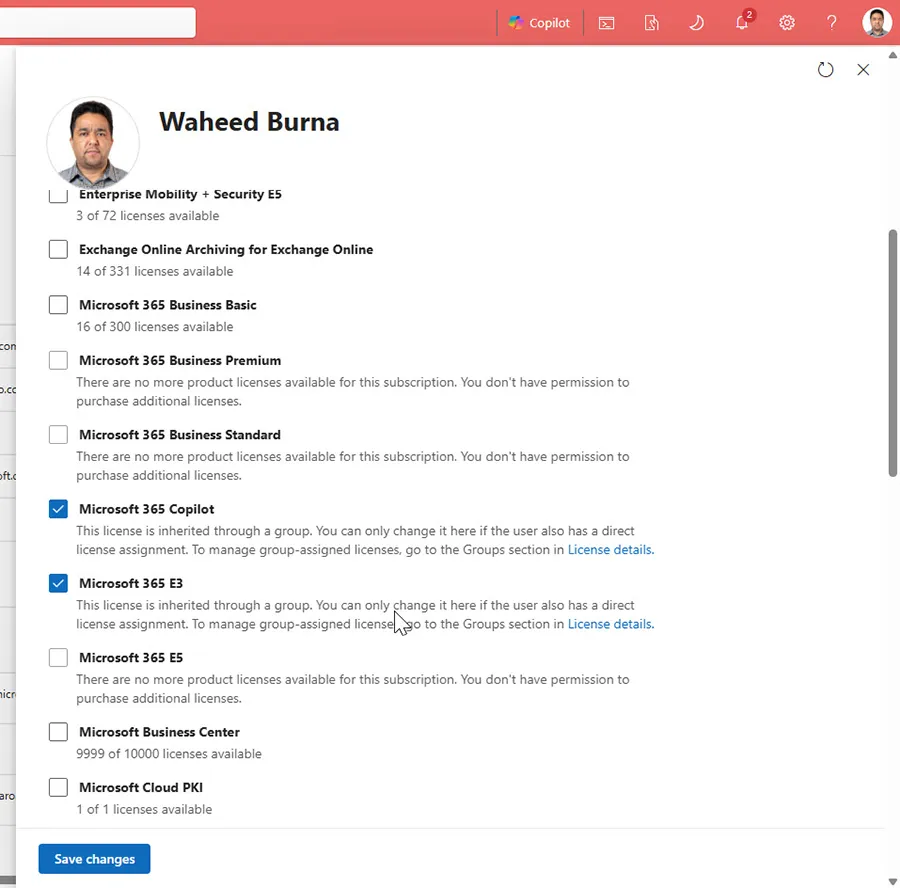The width and height of the screenshot is (900, 888).
Task: Uncheck Microsoft 365 Copilot license
Action: pos(58,509)
